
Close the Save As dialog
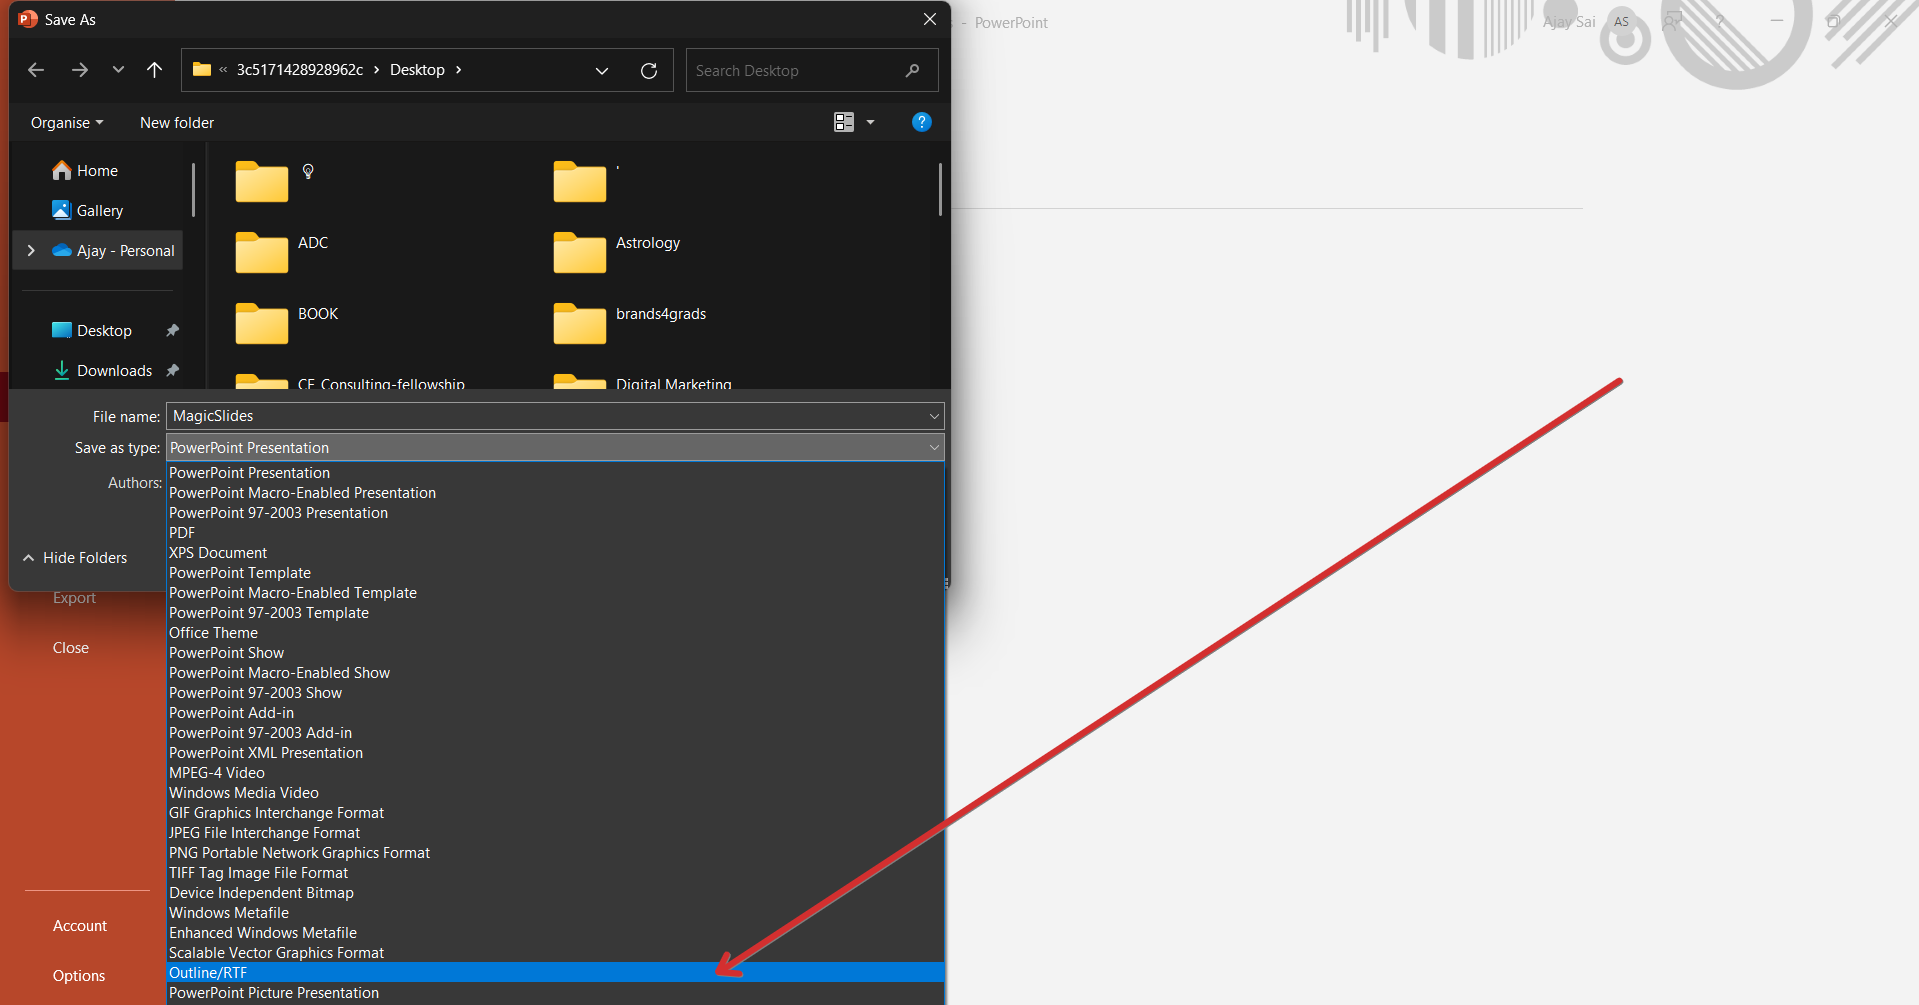[x=930, y=19]
